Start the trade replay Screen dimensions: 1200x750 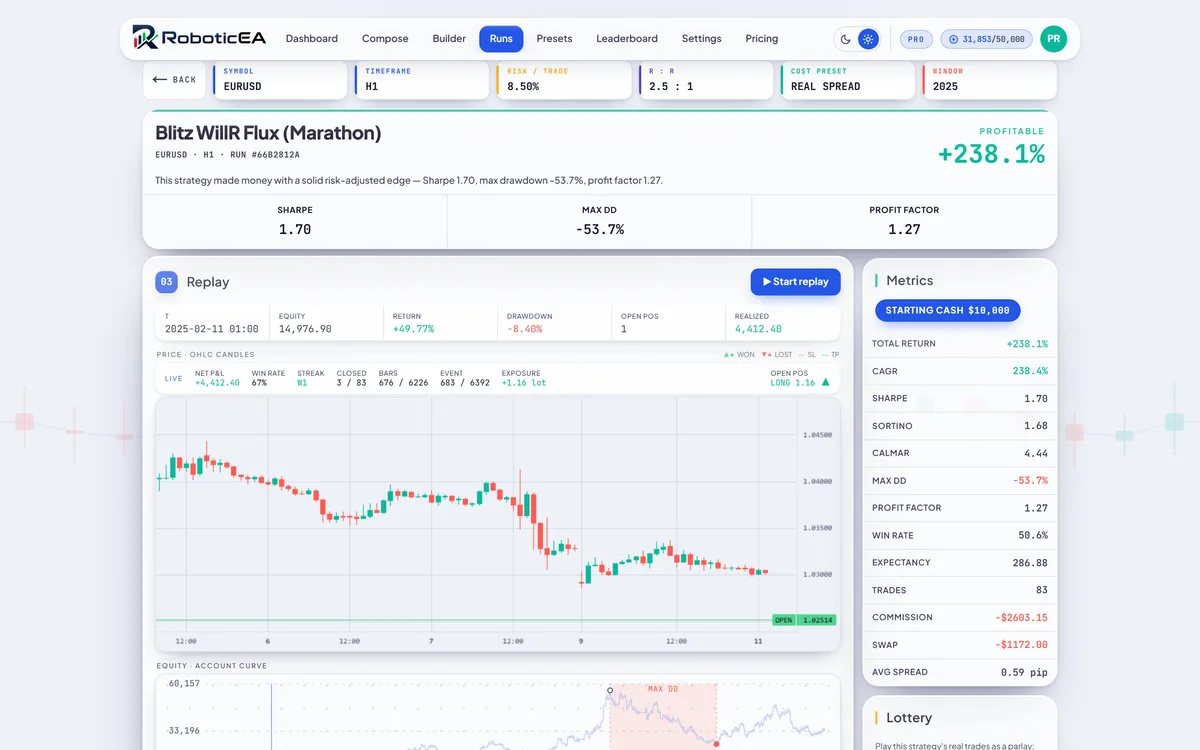pyautogui.click(x=795, y=282)
